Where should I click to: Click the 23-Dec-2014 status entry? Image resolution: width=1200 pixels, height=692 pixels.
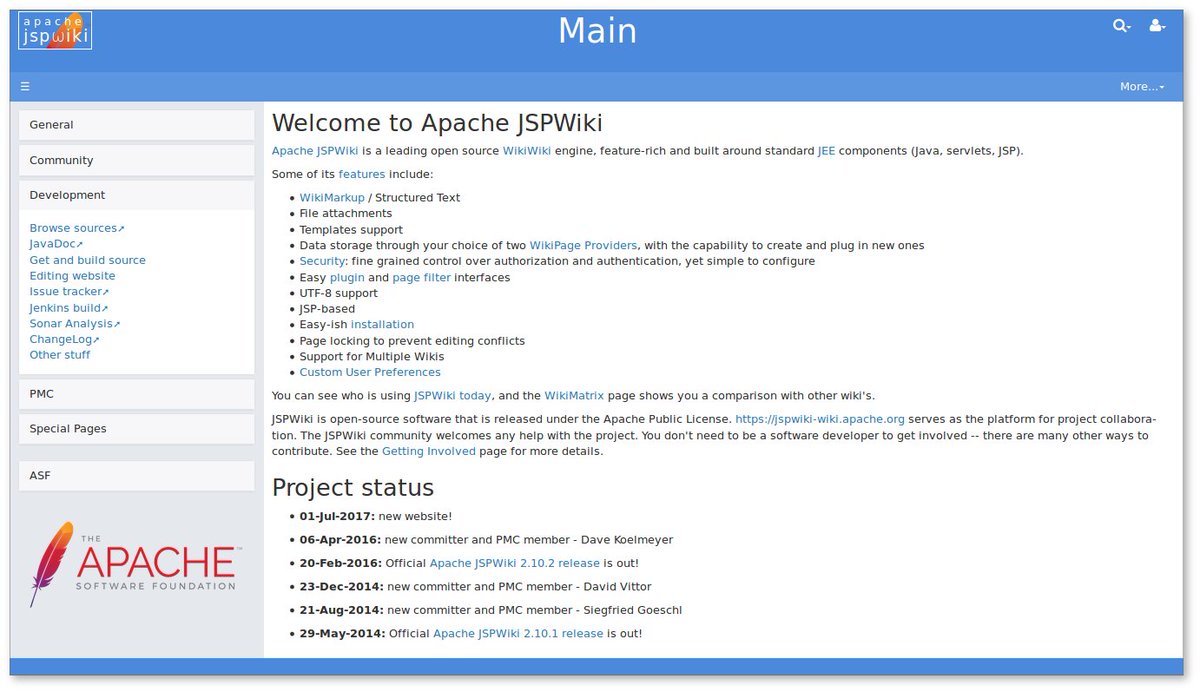click(475, 587)
